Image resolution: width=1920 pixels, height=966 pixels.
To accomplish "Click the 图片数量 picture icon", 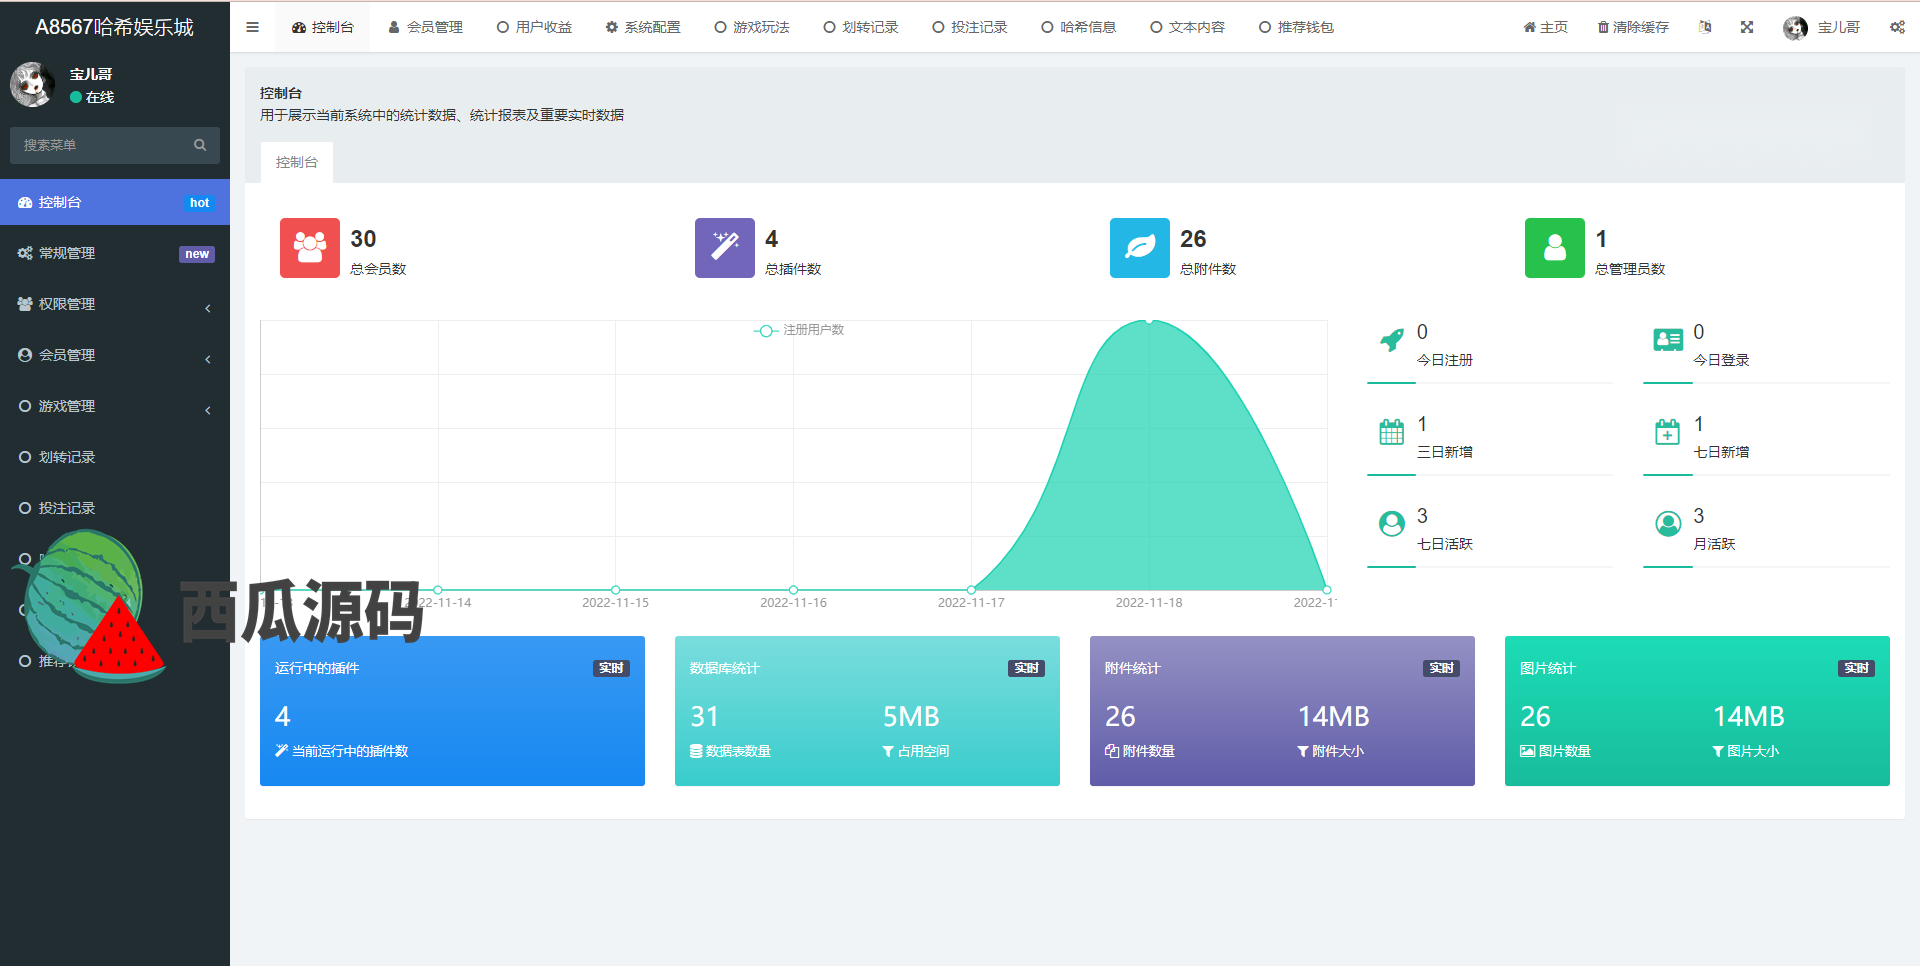I will 1528,751.
